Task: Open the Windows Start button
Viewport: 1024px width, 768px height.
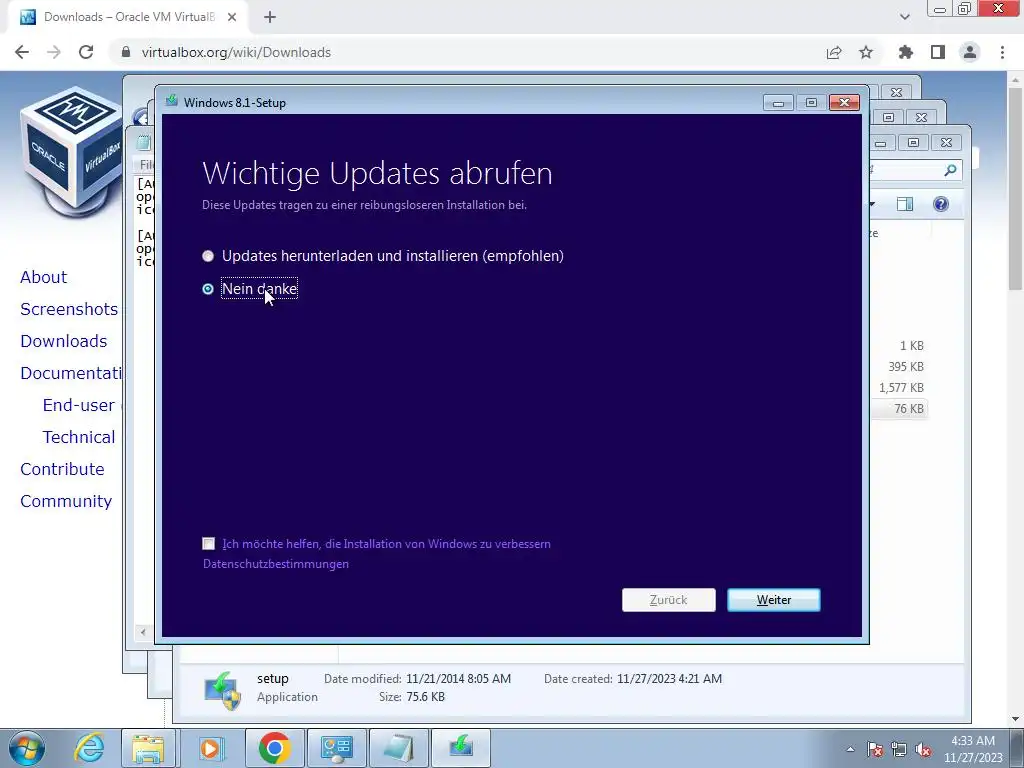Action: [27, 748]
